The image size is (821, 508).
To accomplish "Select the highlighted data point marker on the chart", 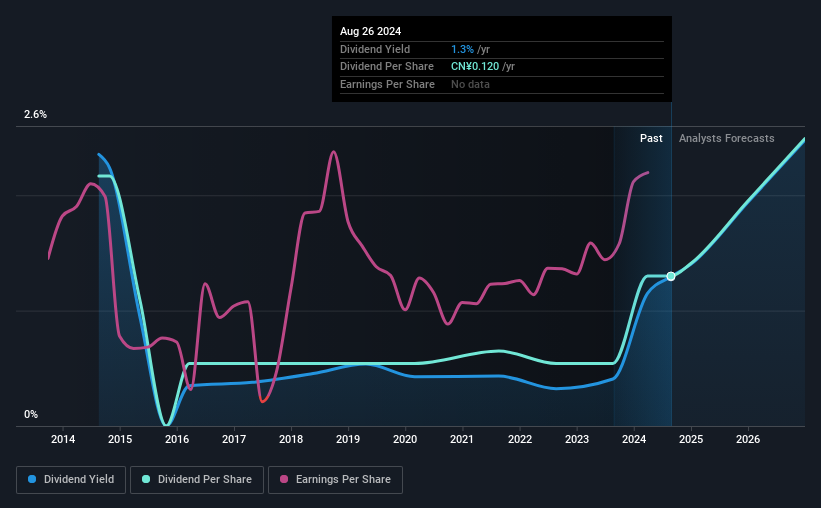I will click(x=671, y=276).
